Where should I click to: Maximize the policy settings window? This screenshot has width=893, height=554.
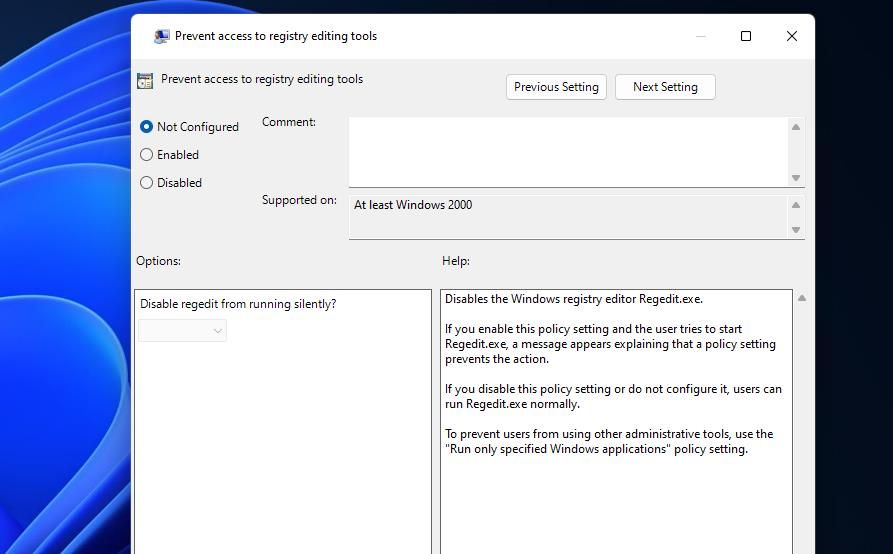click(x=745, y=36)
